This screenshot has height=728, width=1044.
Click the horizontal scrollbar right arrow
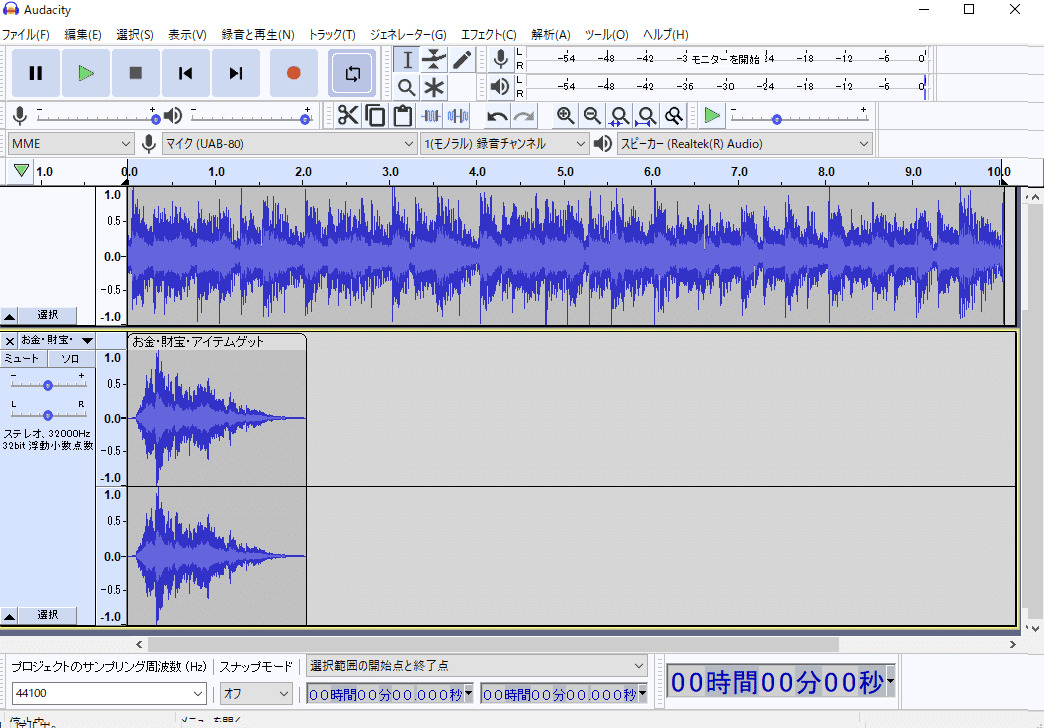(x=1013, y=644)
